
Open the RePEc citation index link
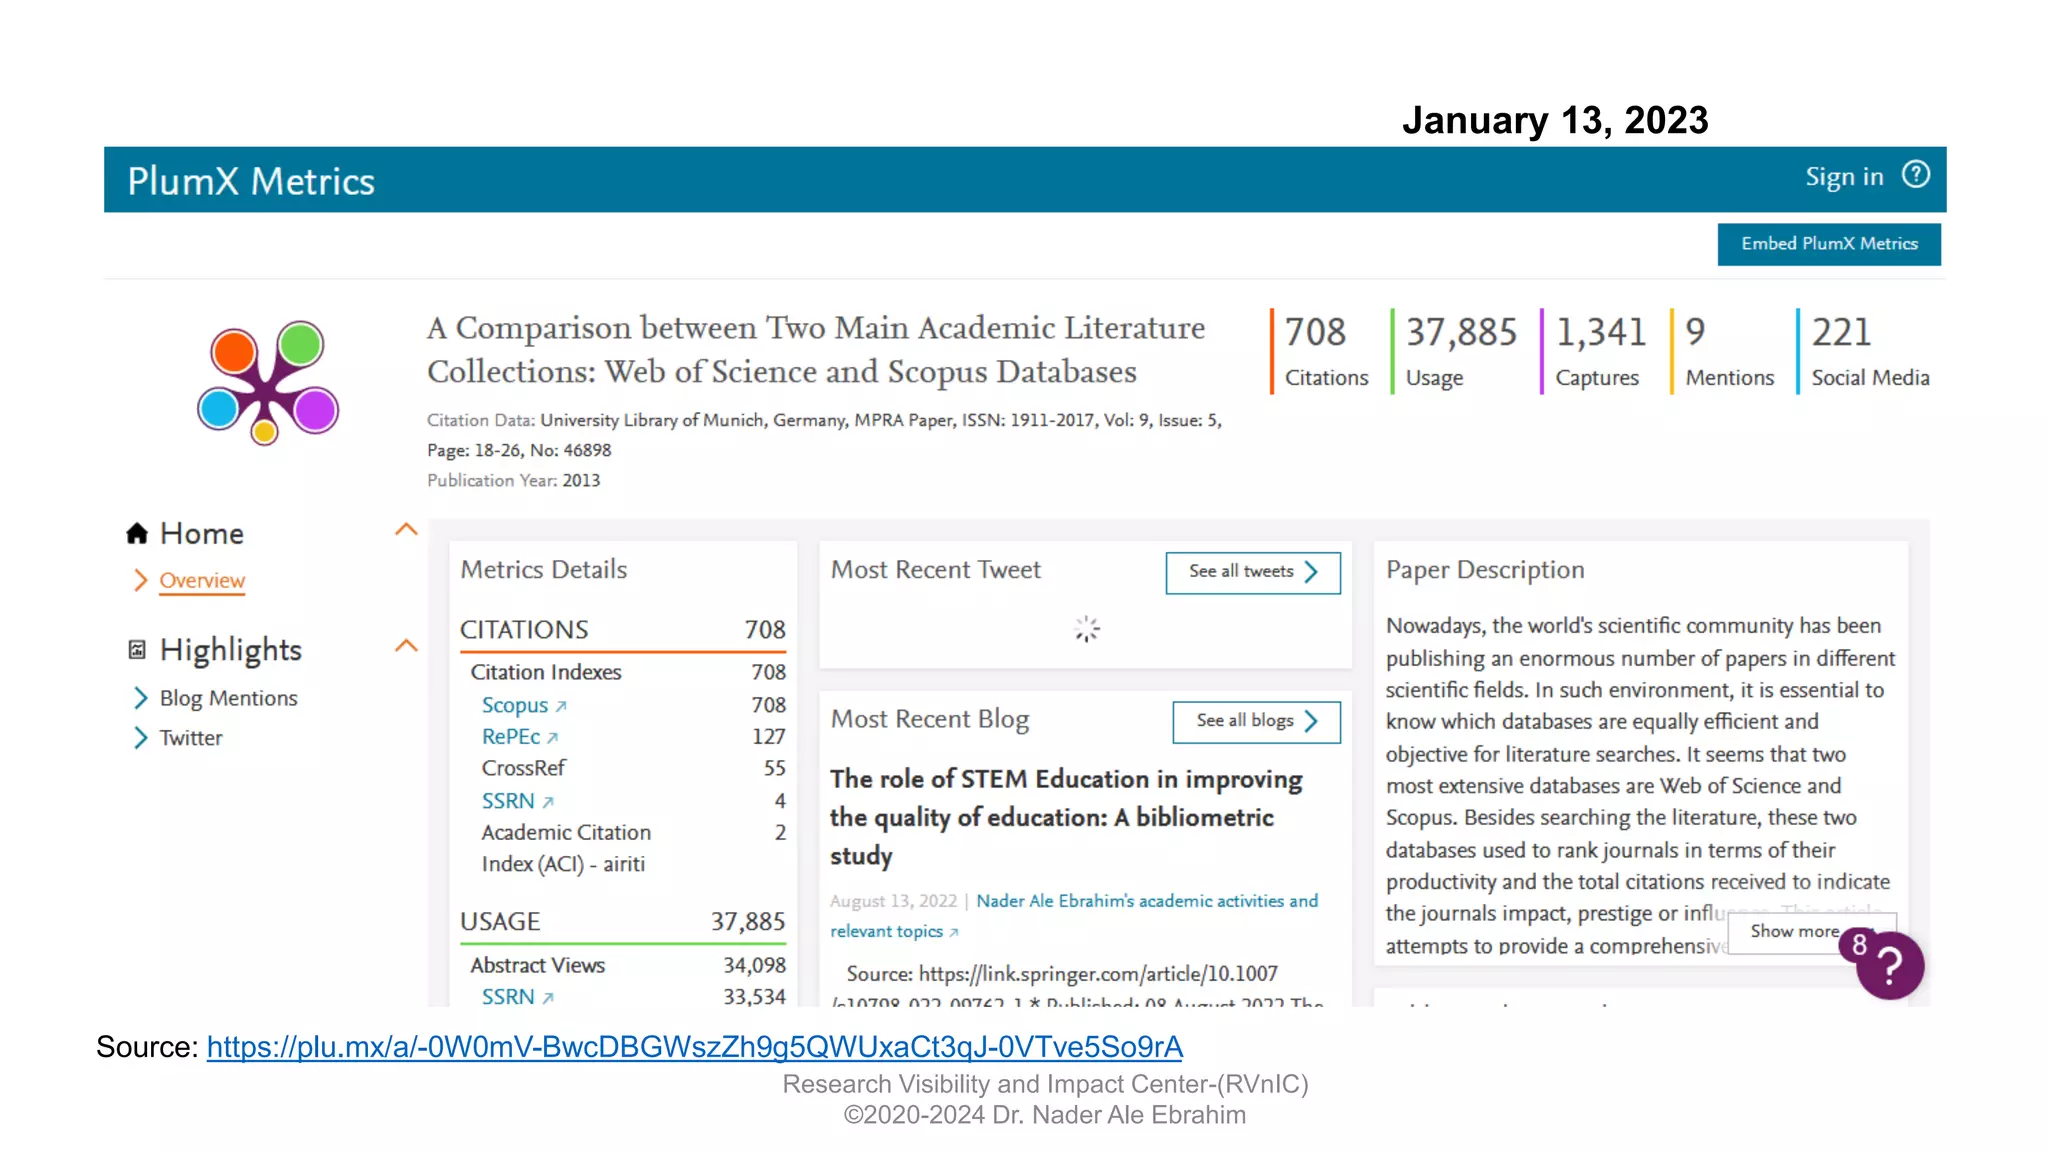[511, 737]
